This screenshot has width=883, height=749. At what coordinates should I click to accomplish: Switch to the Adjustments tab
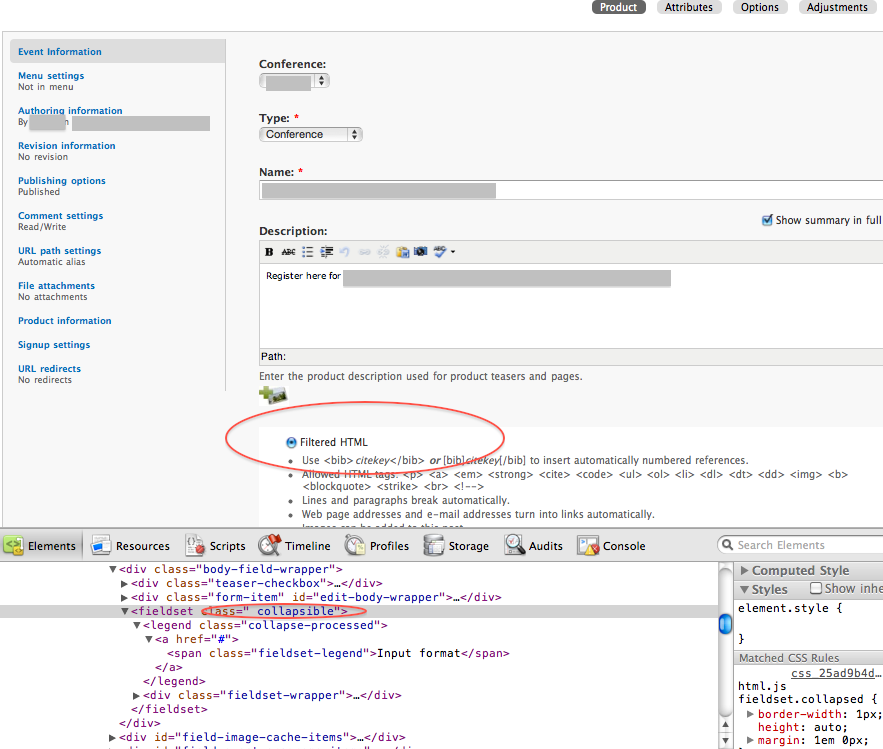837,7
